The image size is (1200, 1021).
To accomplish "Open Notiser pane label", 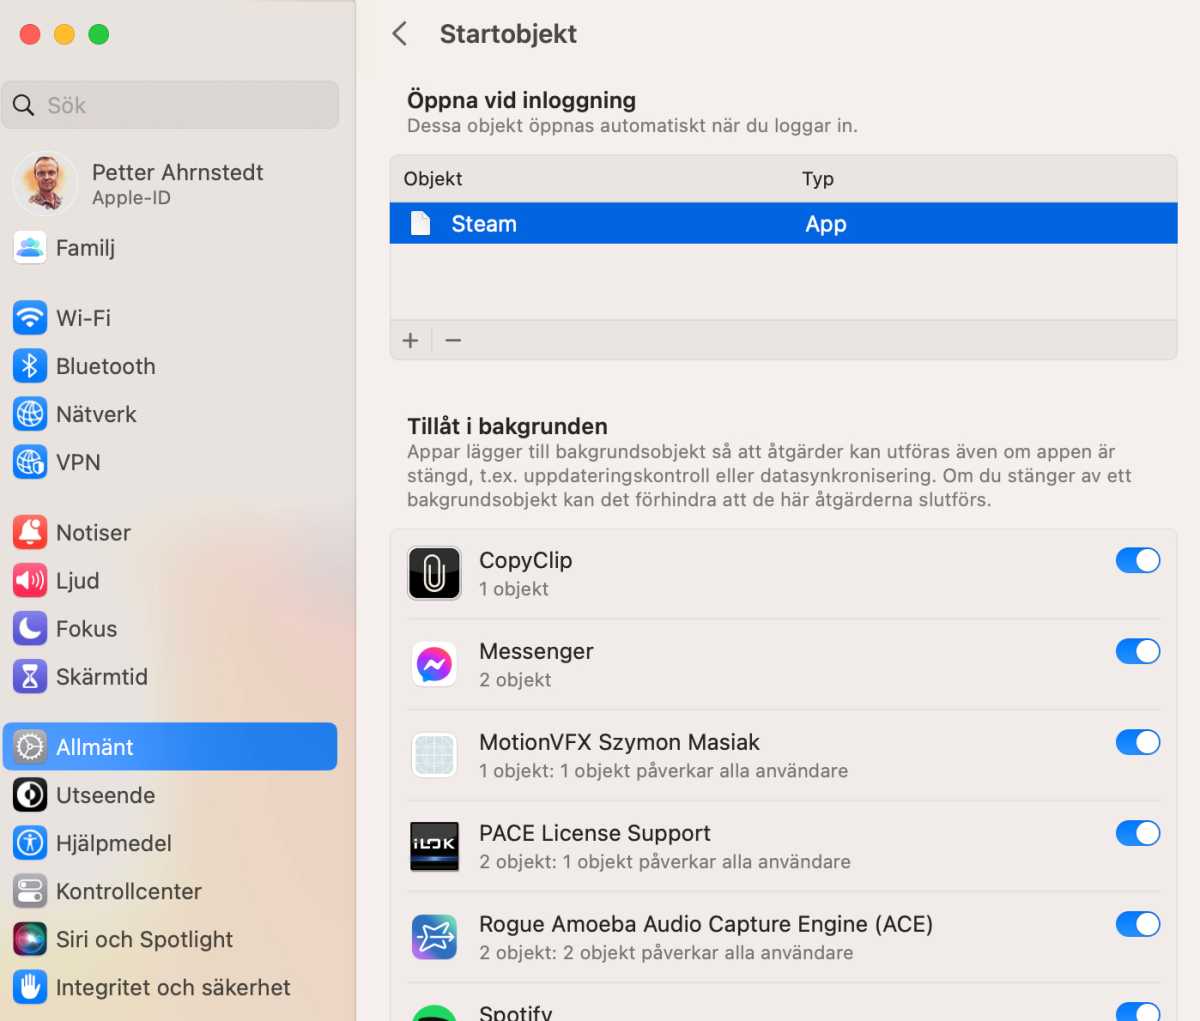I will 93,532.
